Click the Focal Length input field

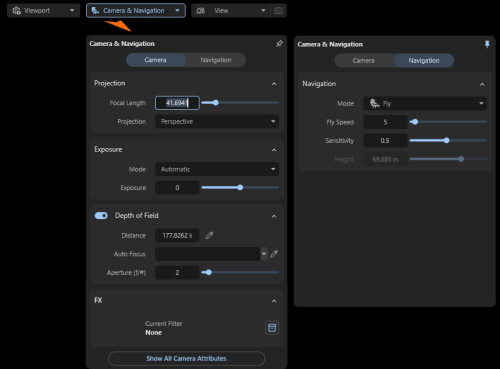(177, 103)
